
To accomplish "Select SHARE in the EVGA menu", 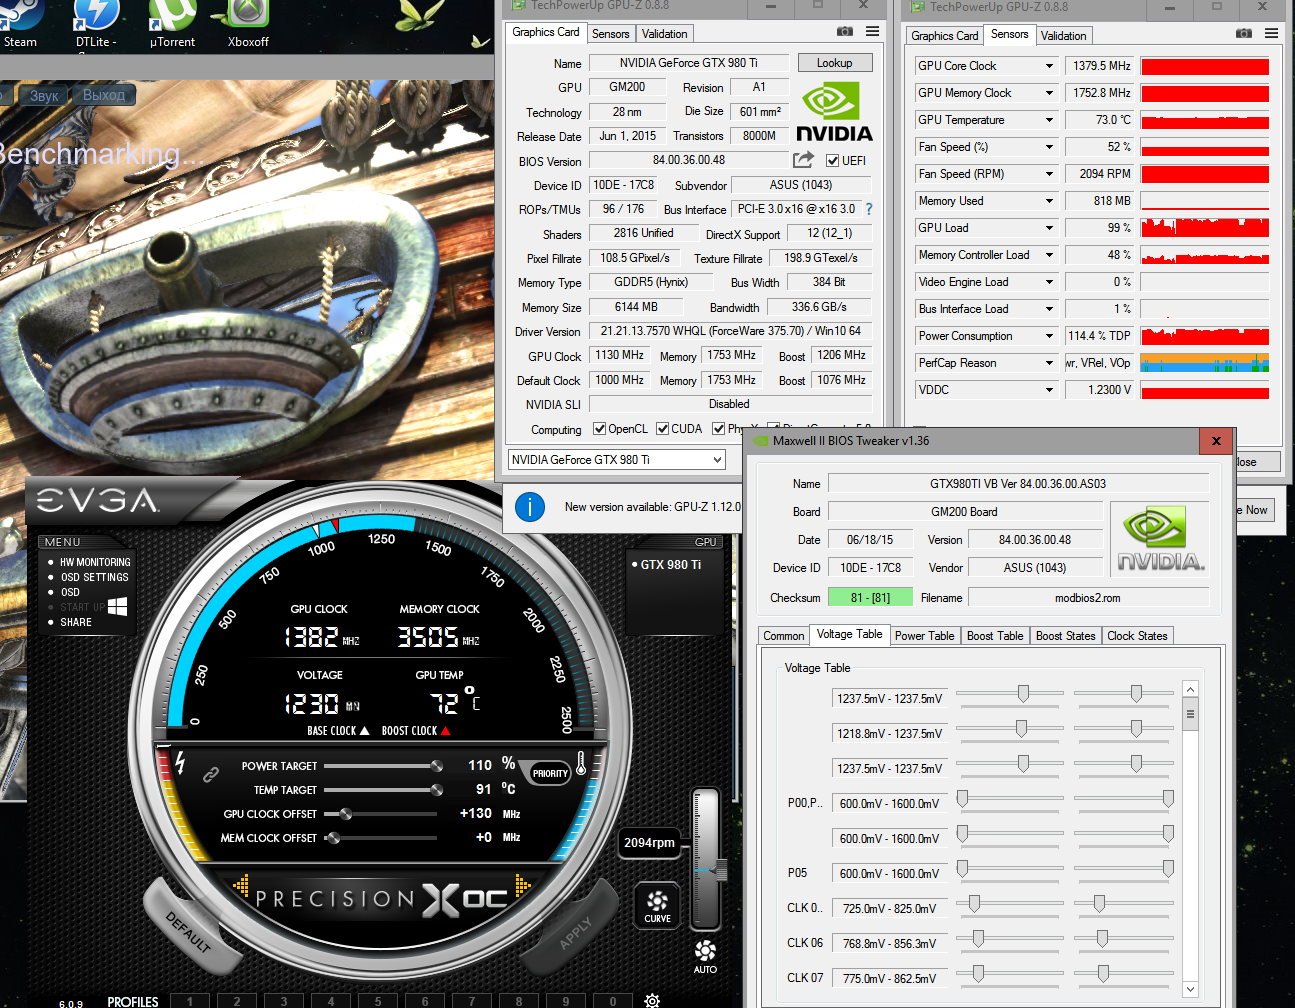I will (x=76, y=622).
